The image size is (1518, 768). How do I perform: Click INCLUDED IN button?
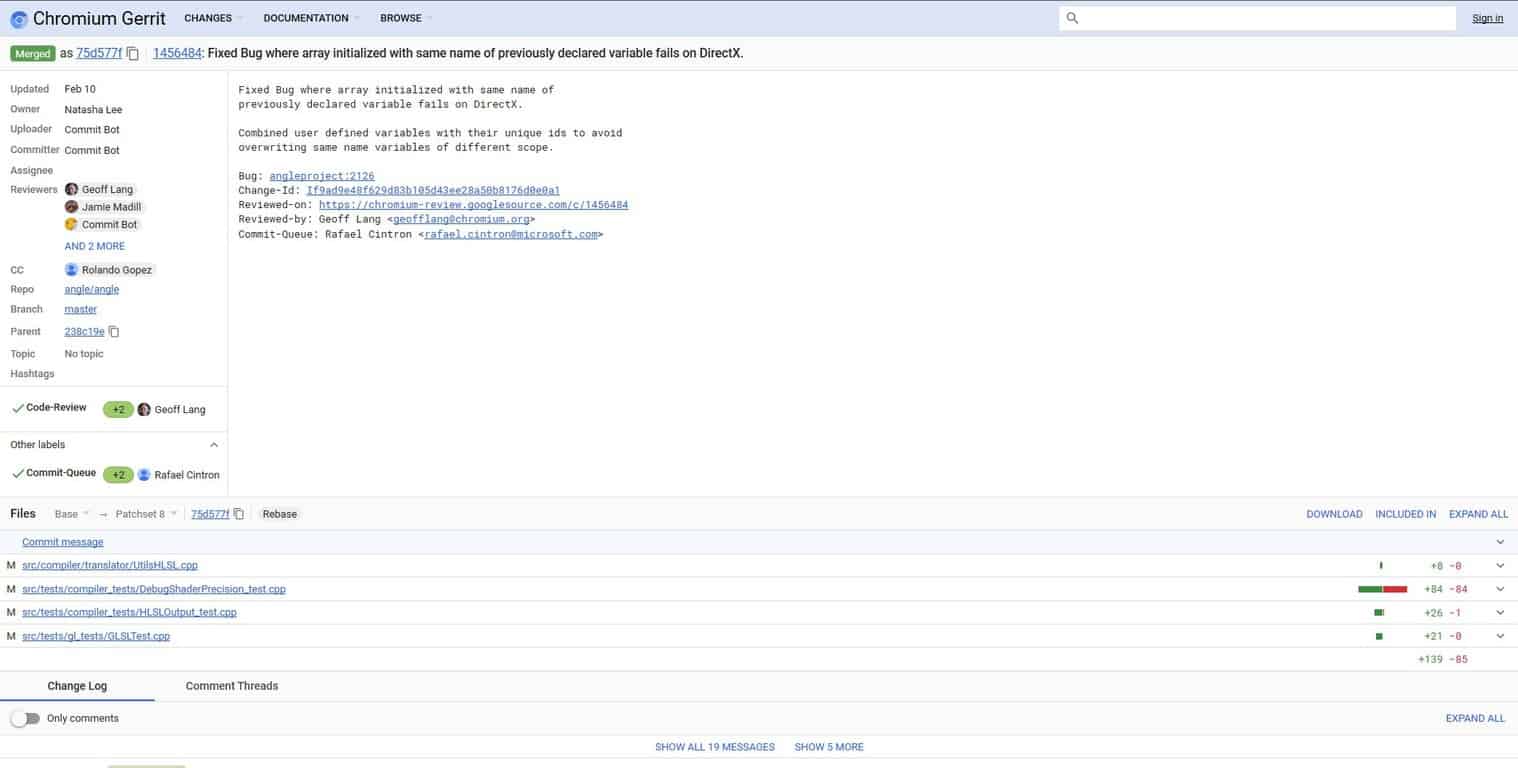pos(1405,514)
